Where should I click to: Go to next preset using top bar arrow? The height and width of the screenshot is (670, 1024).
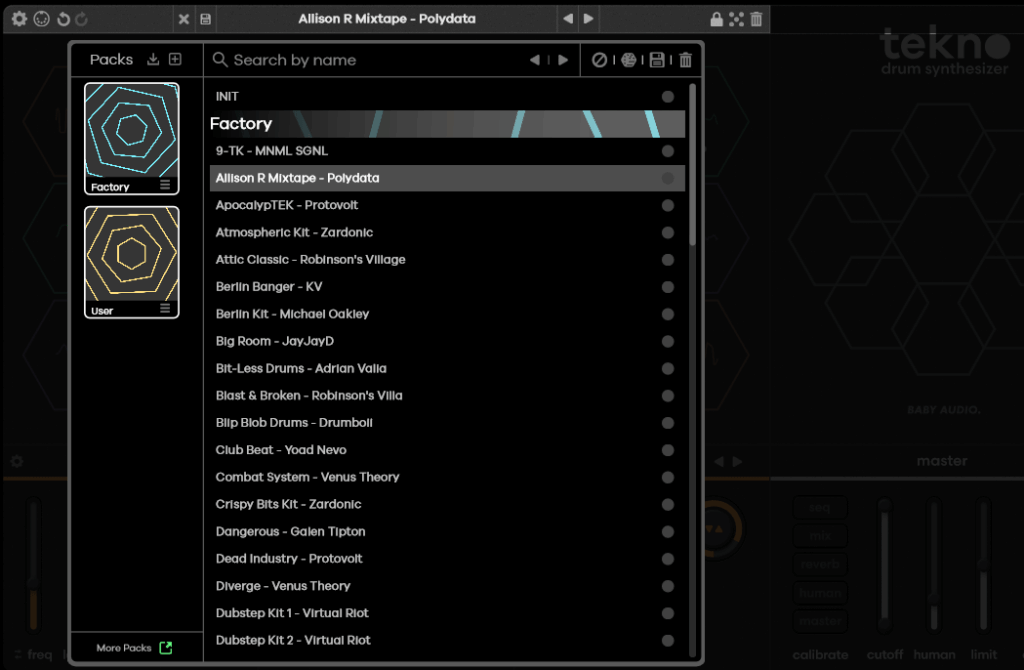[x=588, y=19]
